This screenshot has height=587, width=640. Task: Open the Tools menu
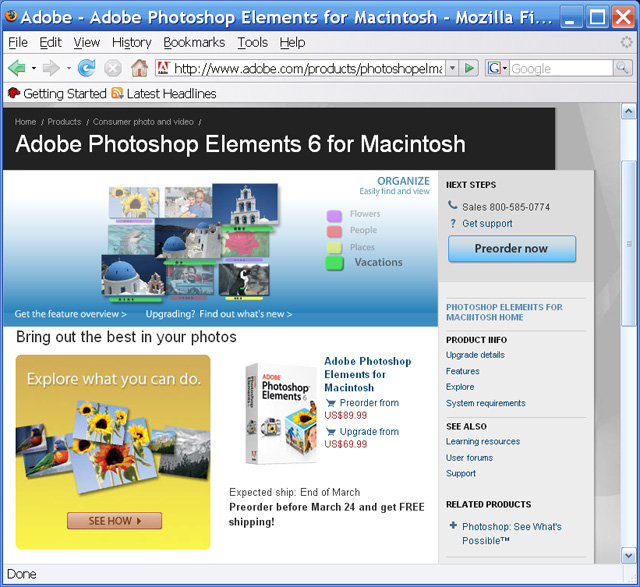coord(253,42)
